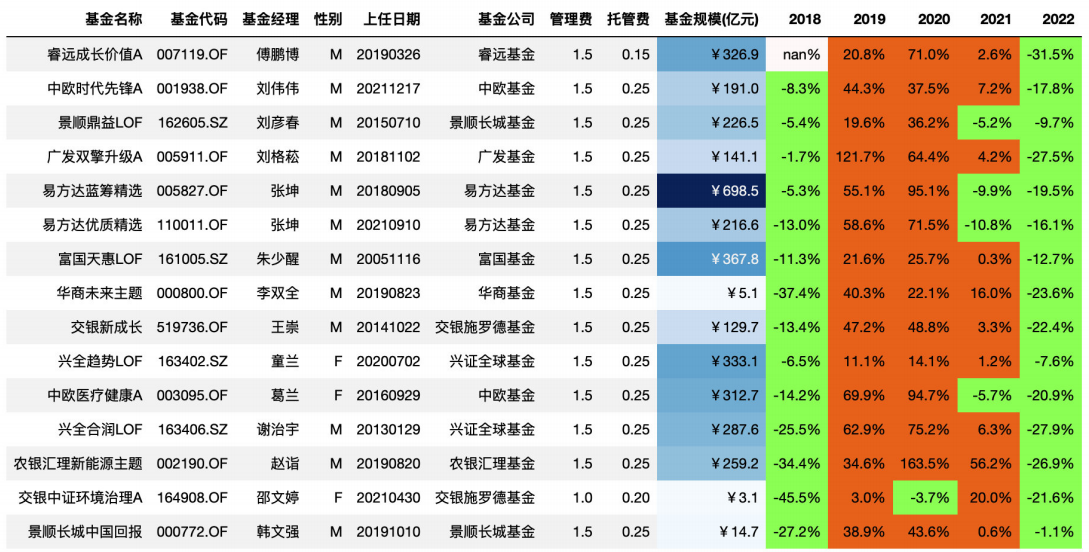The image size is (1089, 552).
Task: Click manager name 韩文强
Action: click(x=278, y=532)
